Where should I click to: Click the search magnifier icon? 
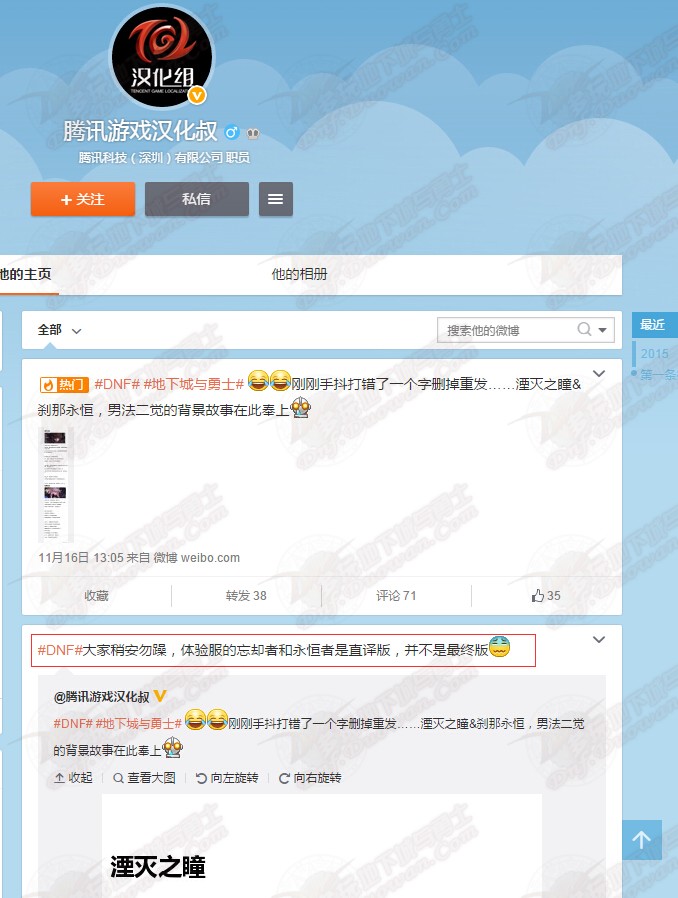tap(584, 329)
